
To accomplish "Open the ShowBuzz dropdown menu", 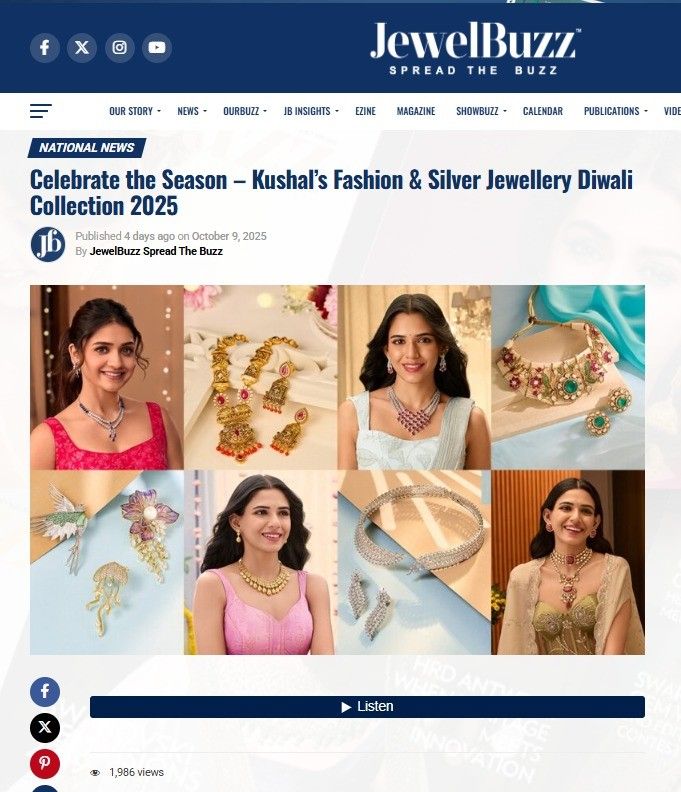I will tap(481, 111).
